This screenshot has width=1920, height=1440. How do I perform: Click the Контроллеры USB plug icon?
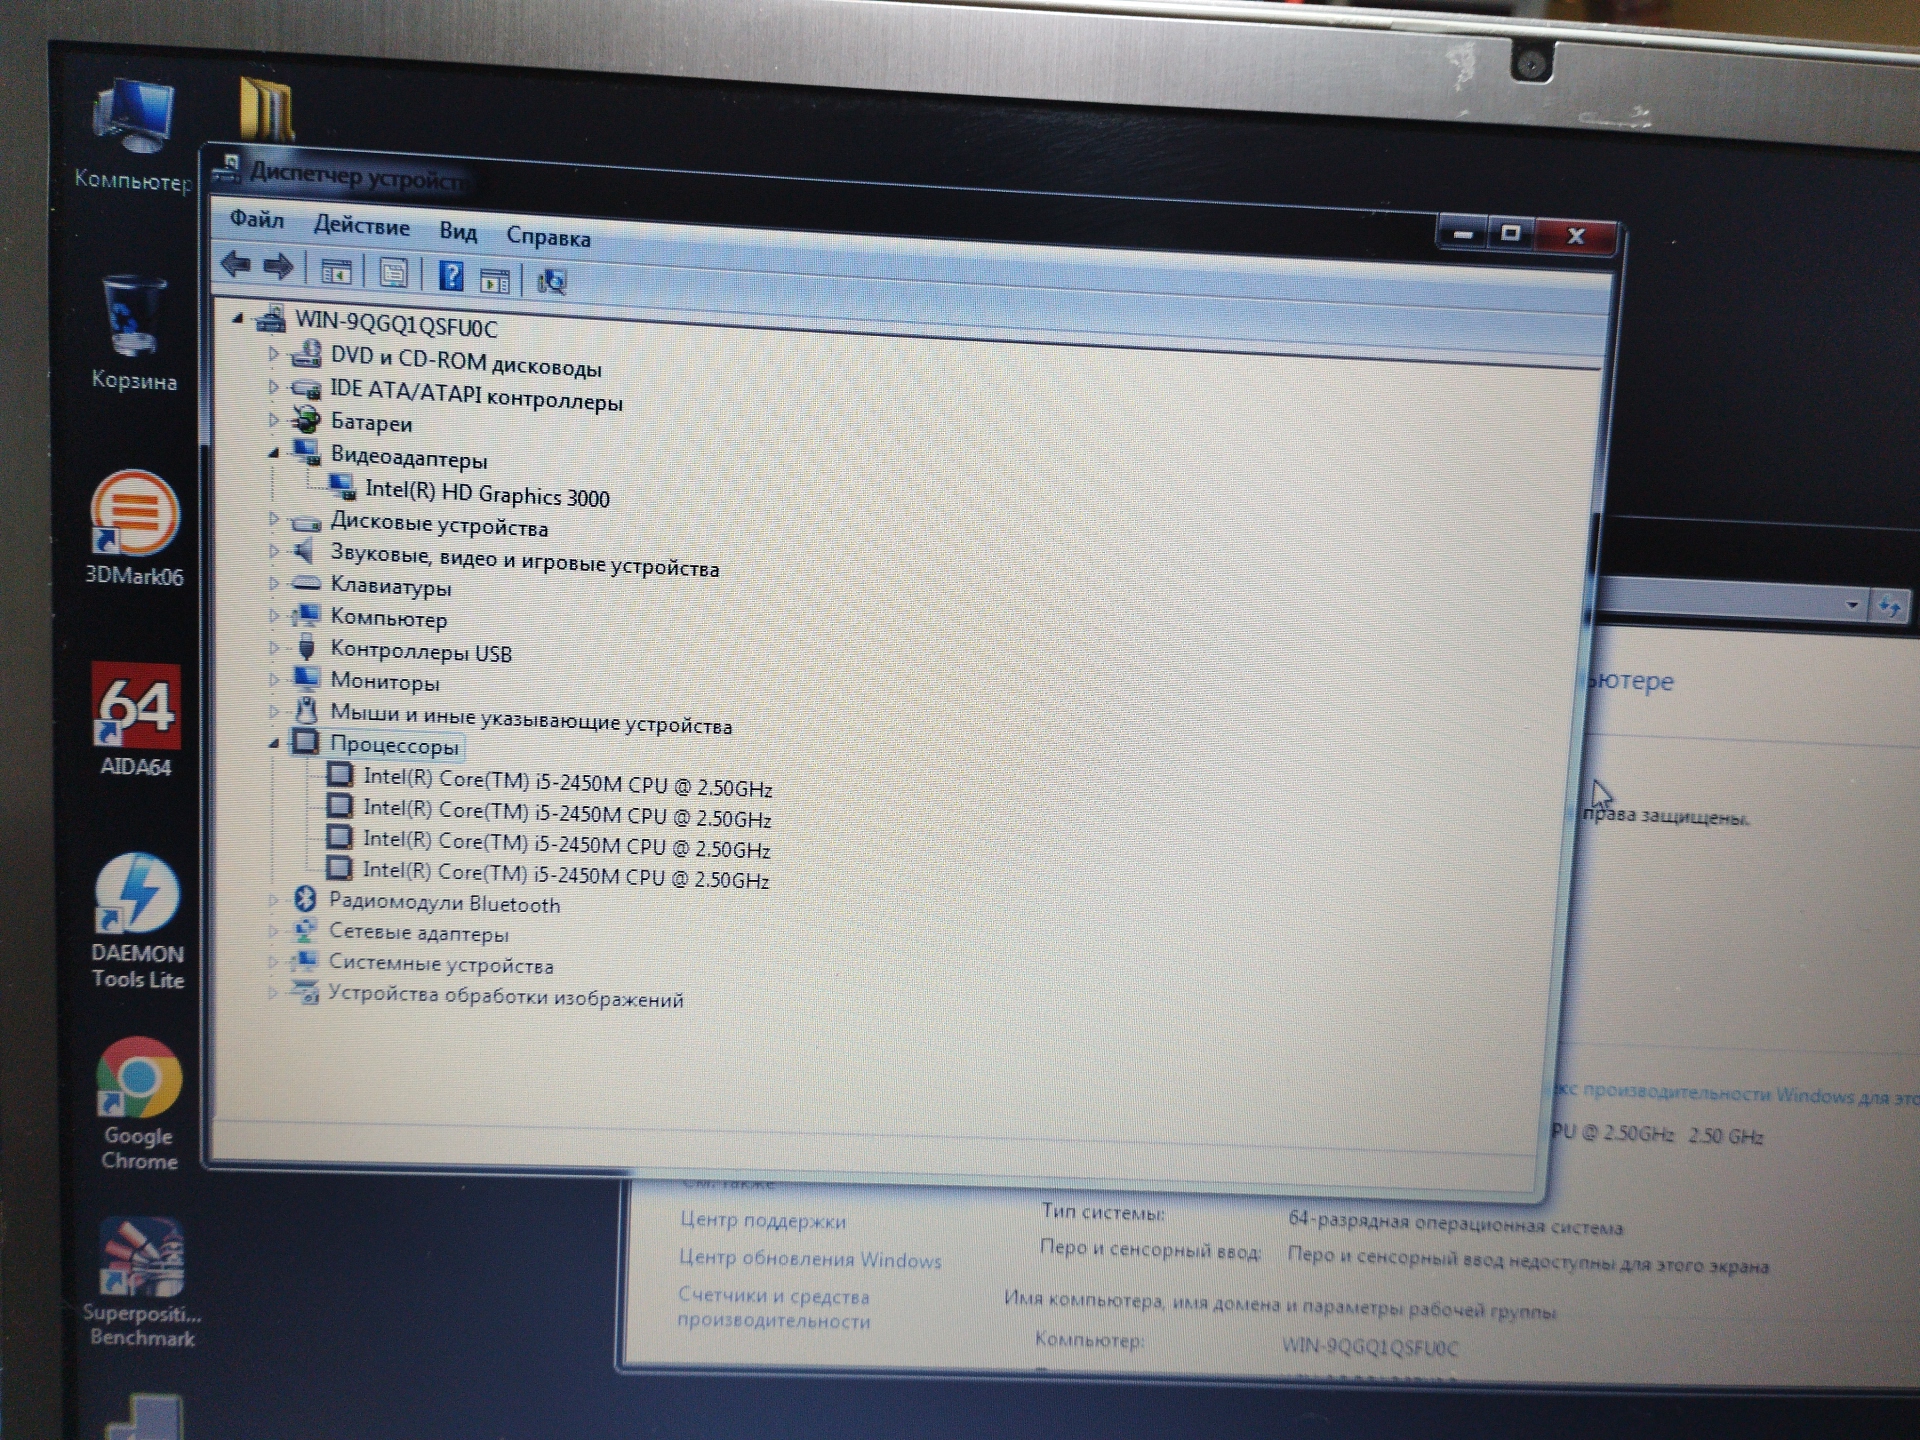(x=306, y=648)
